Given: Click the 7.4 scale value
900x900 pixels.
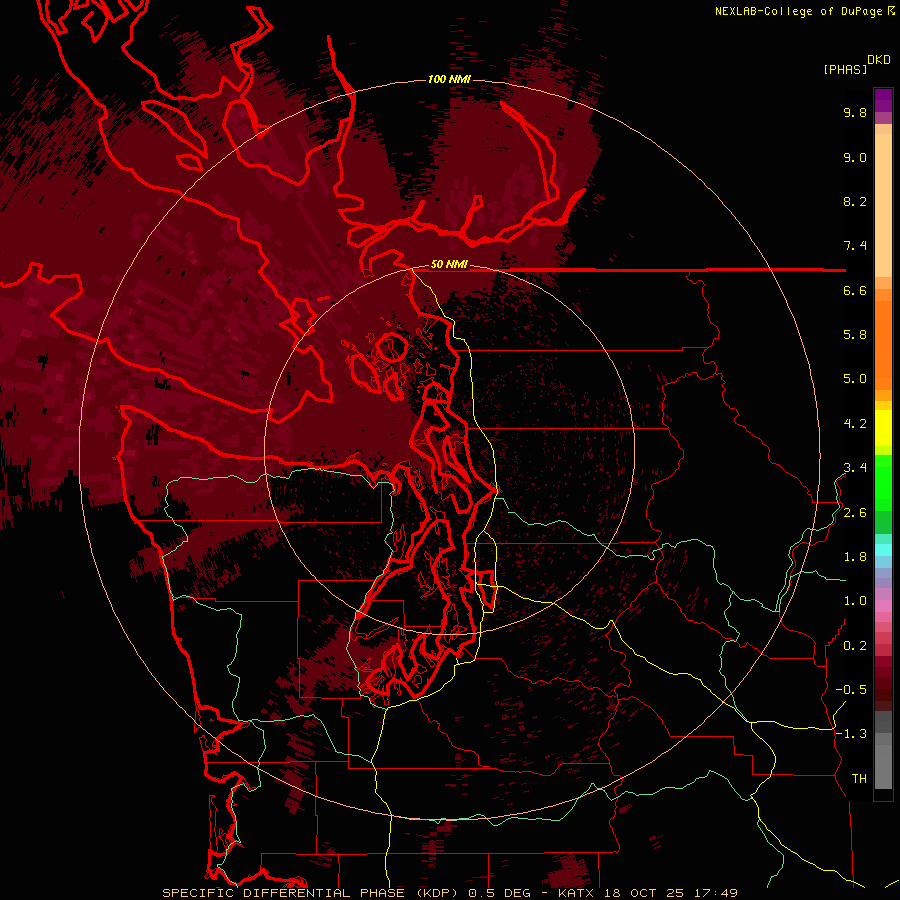Looking at the screenshot, I should pyautogui.click(x=855, y=246).
